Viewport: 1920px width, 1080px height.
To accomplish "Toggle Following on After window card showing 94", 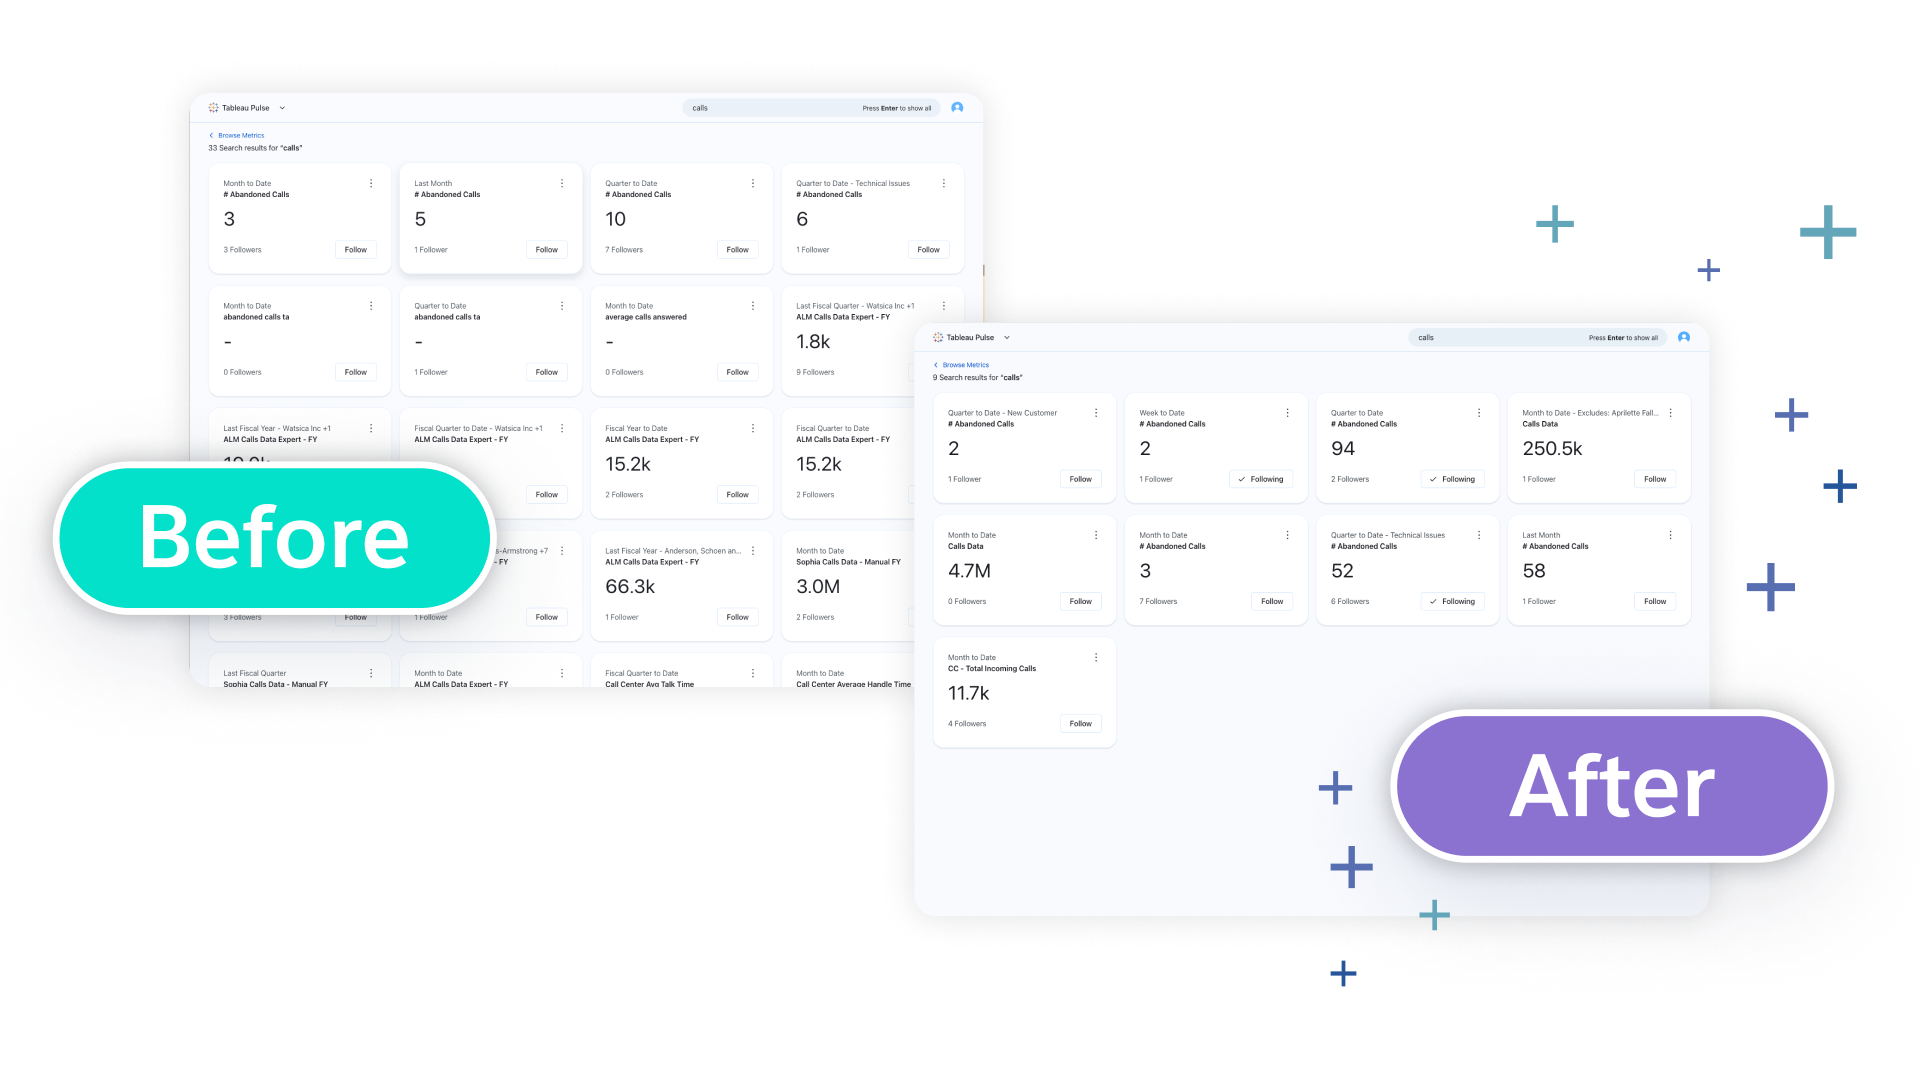I will [x=1453, y=479].
